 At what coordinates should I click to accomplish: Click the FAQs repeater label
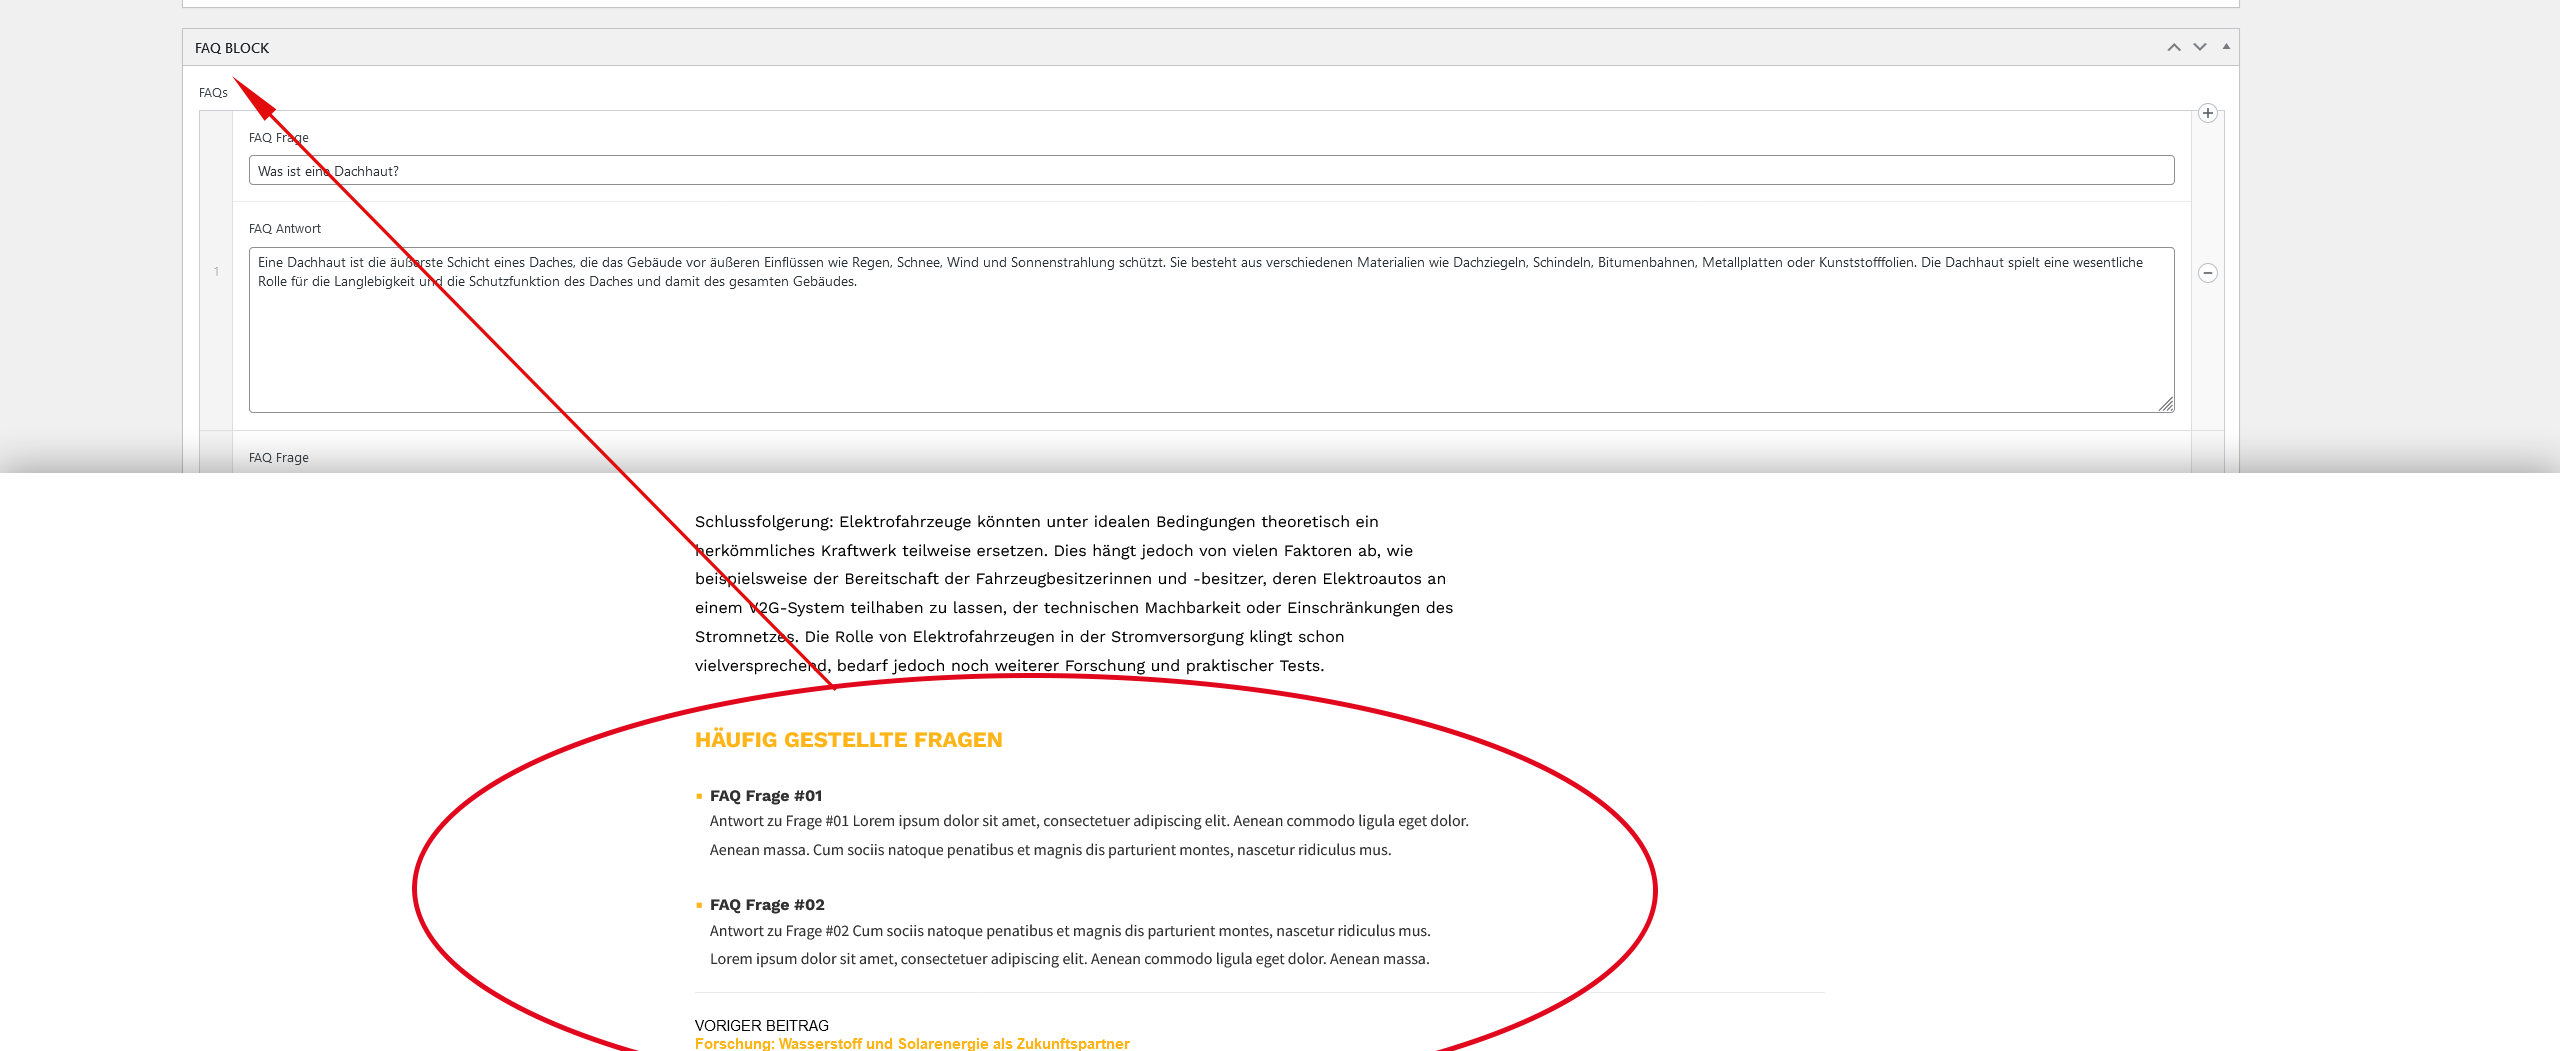pos(213,93)
